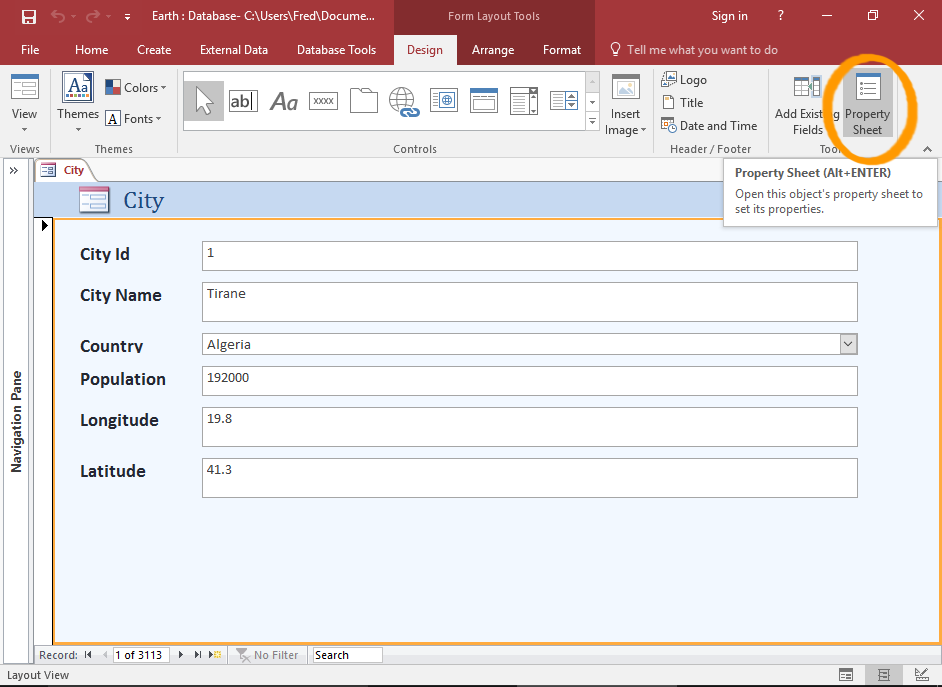The image size is (942, 687).
Task: Switch to the Database Tools tab
Action: [x=336, y=50]
